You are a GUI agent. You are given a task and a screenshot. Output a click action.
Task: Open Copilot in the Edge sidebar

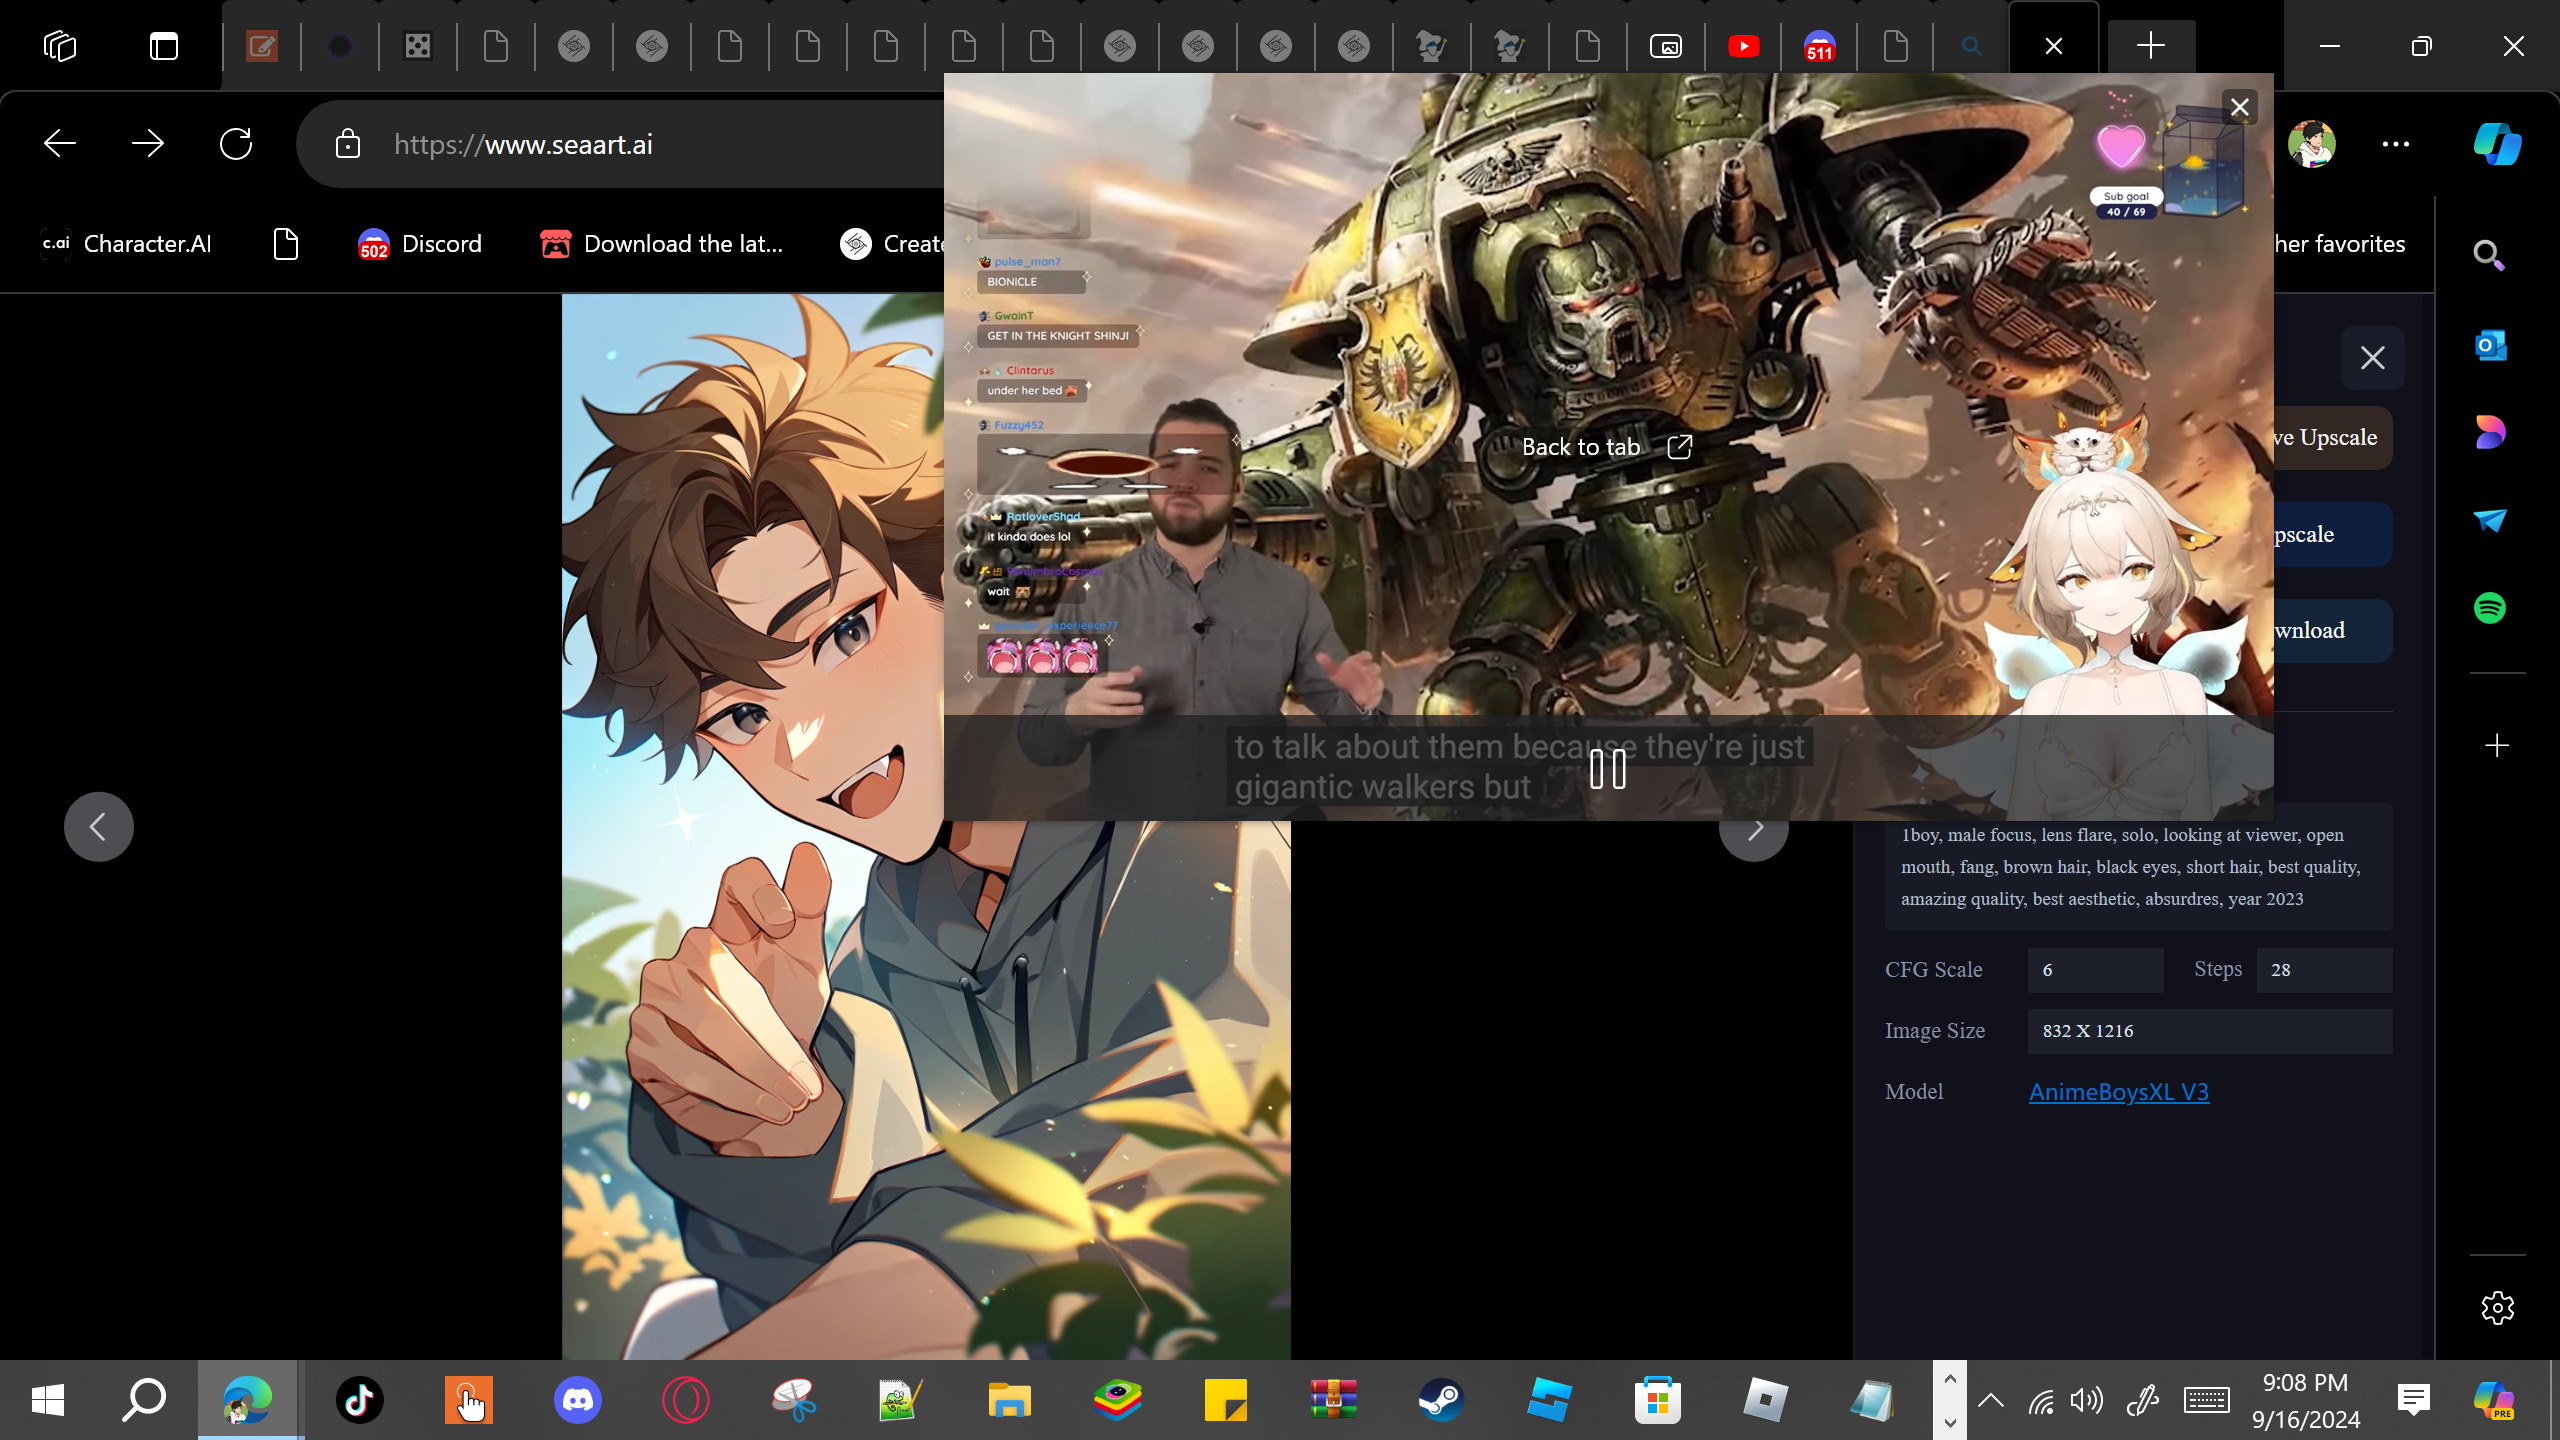(x=2497, y=144)
